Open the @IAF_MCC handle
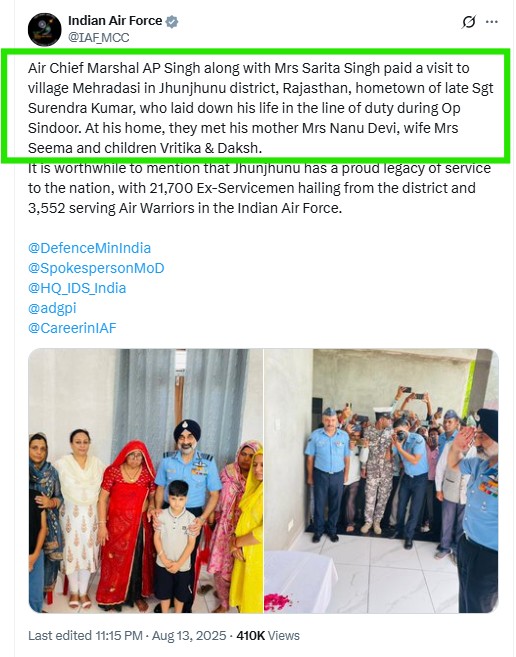The width and height of the screenshot is (516, 657). (x=99, y=38)
